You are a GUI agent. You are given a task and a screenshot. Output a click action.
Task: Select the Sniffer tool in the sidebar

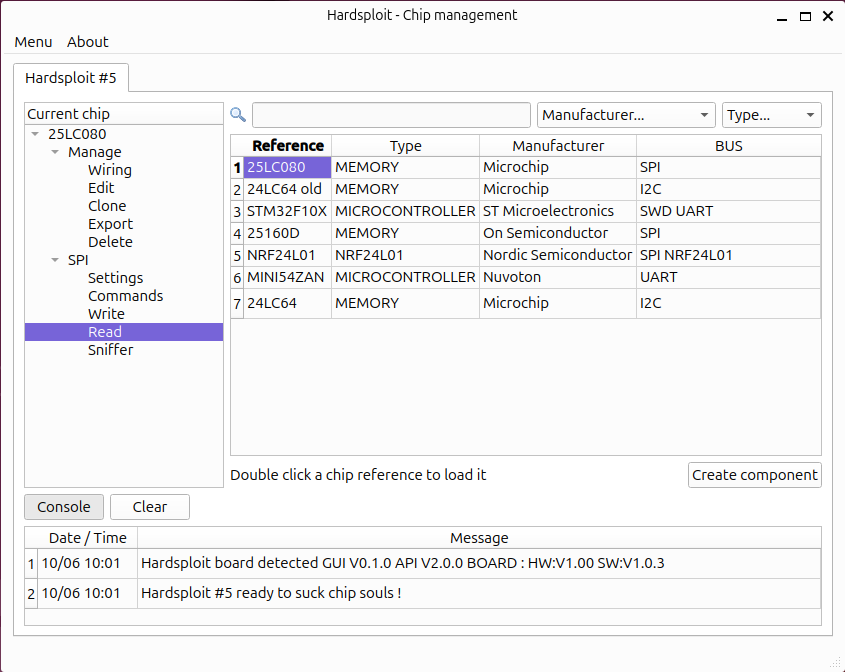pos(110,349)
